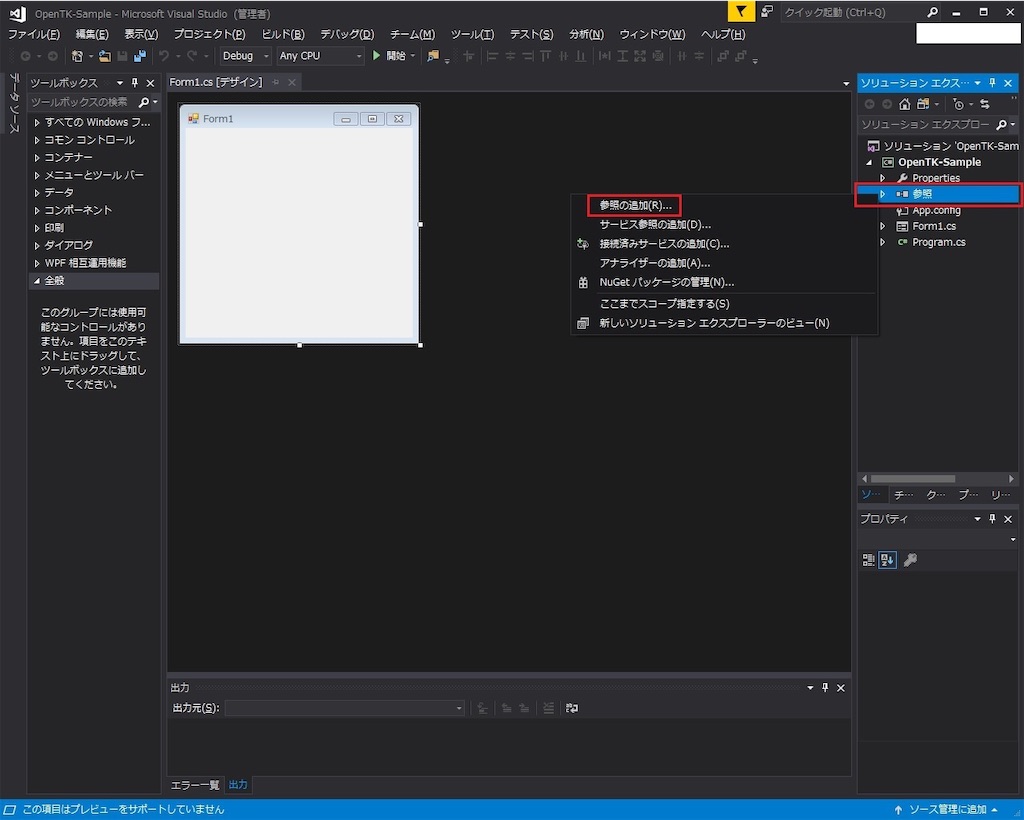Click the green Start debugging play button
The height and width of the screenshot is (820, 1024).
click(376, 55)
